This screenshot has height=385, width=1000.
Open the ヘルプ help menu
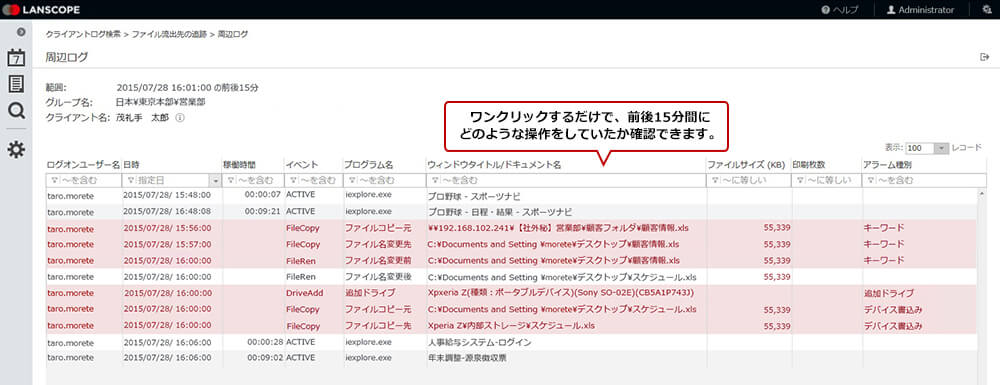coord(839,10)
